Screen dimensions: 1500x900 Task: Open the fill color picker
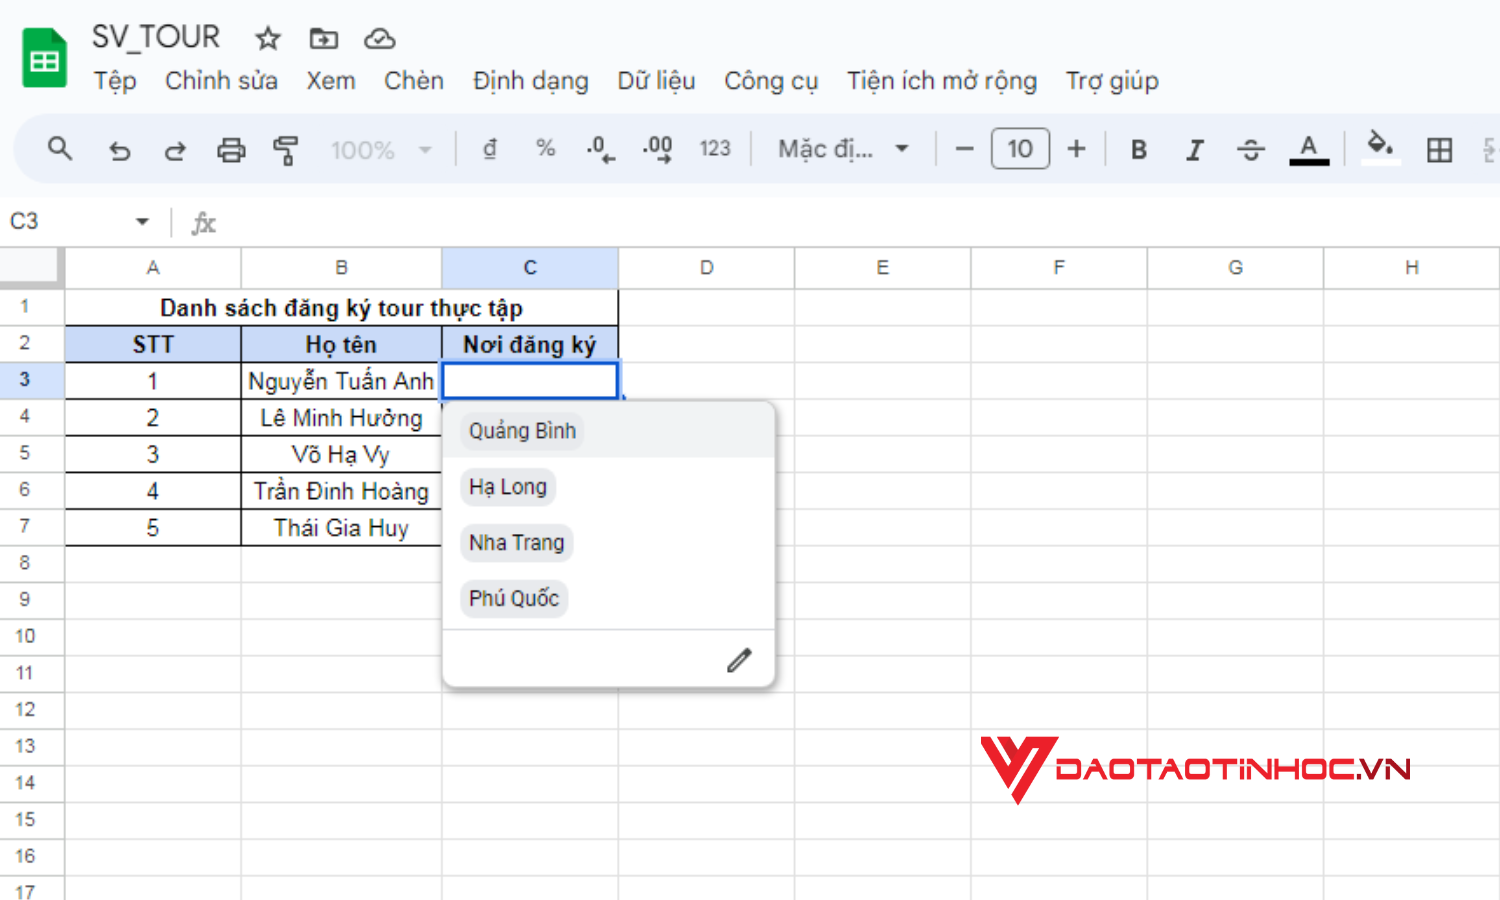[x=1381, y=148]
